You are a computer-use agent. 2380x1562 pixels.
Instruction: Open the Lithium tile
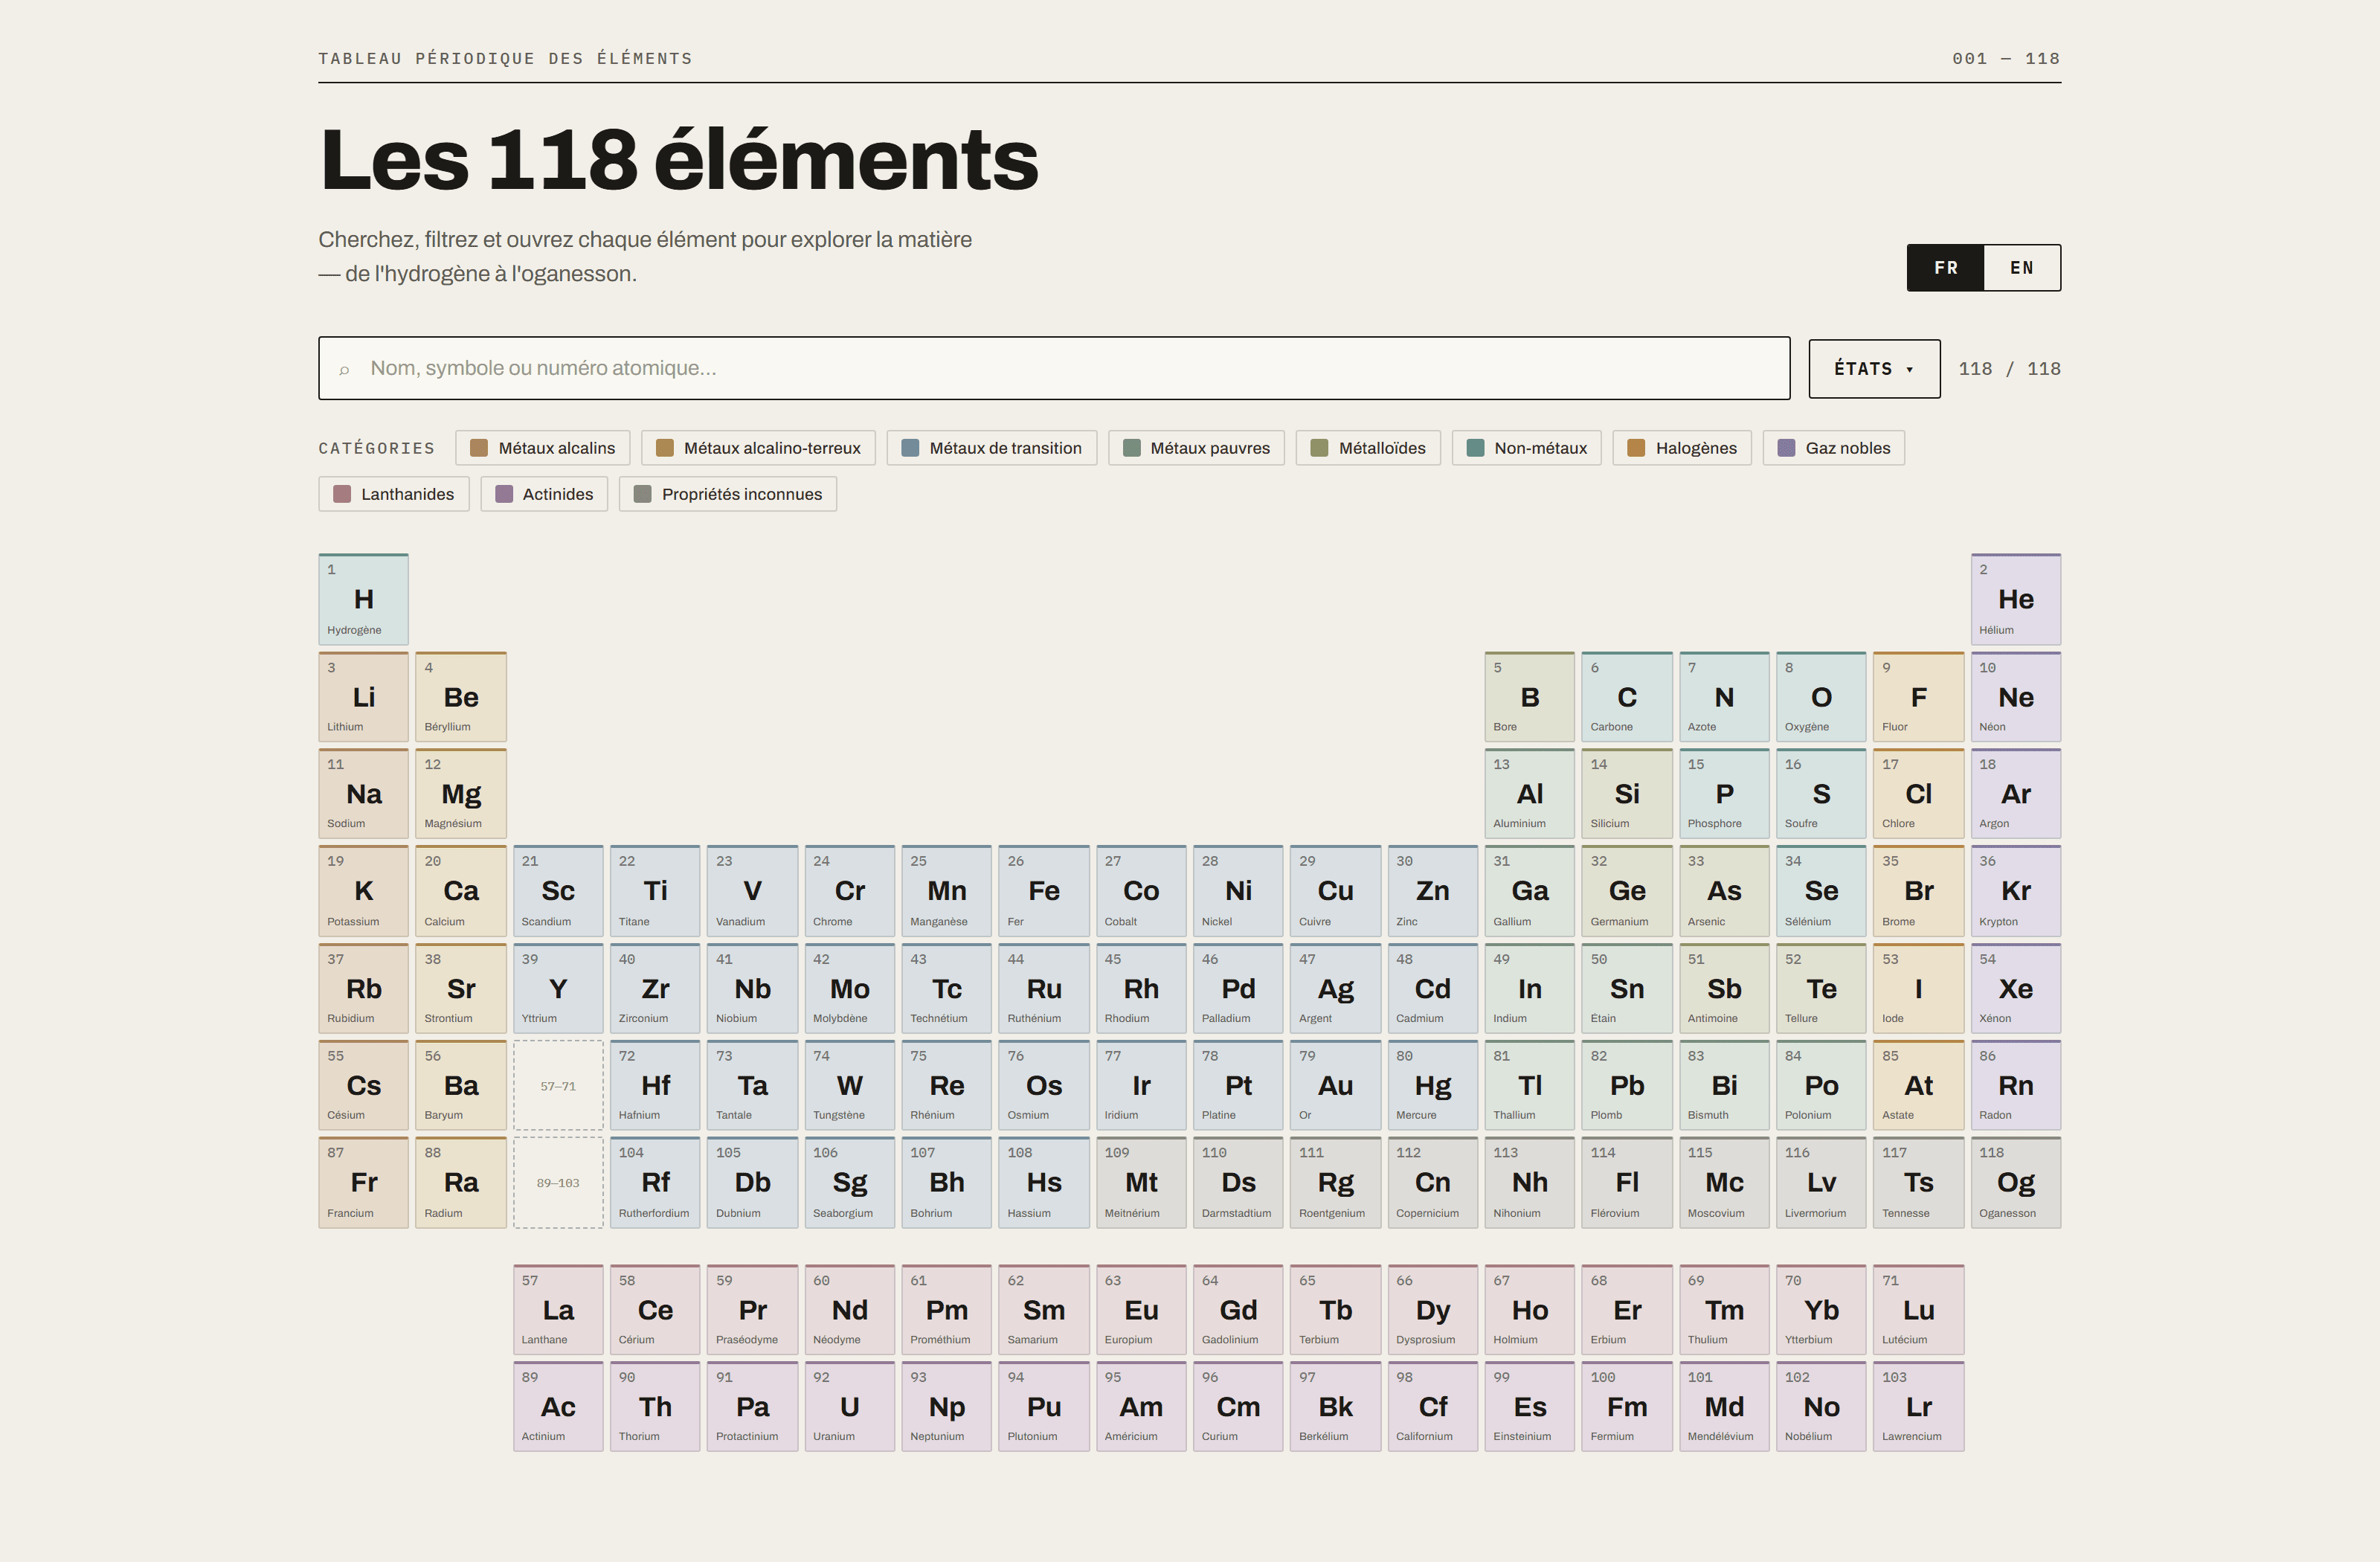coord(364,697)
